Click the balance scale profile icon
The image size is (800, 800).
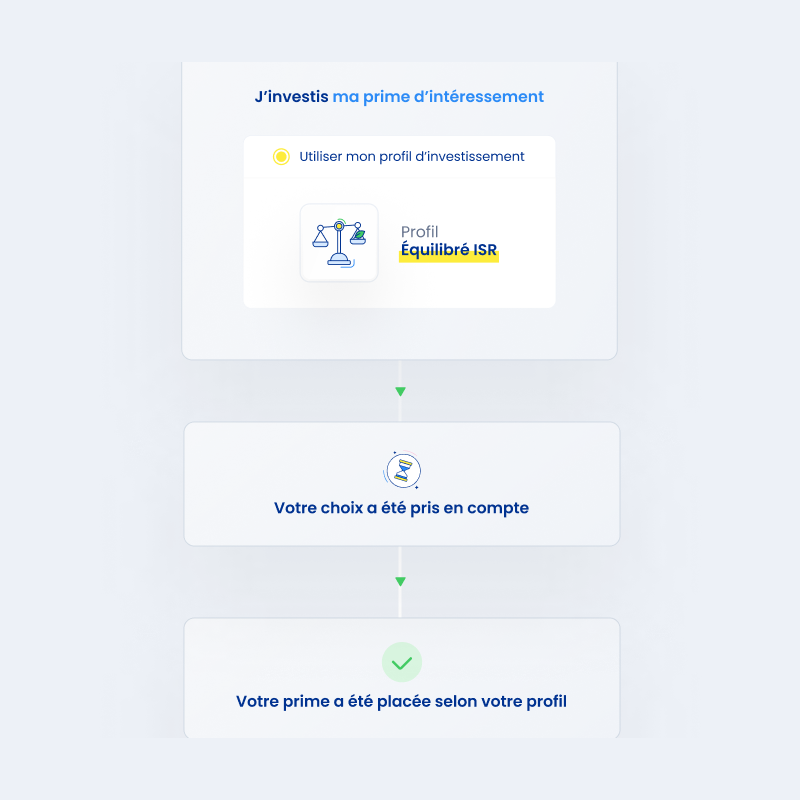pyautogui.click(x=339, y=243)
